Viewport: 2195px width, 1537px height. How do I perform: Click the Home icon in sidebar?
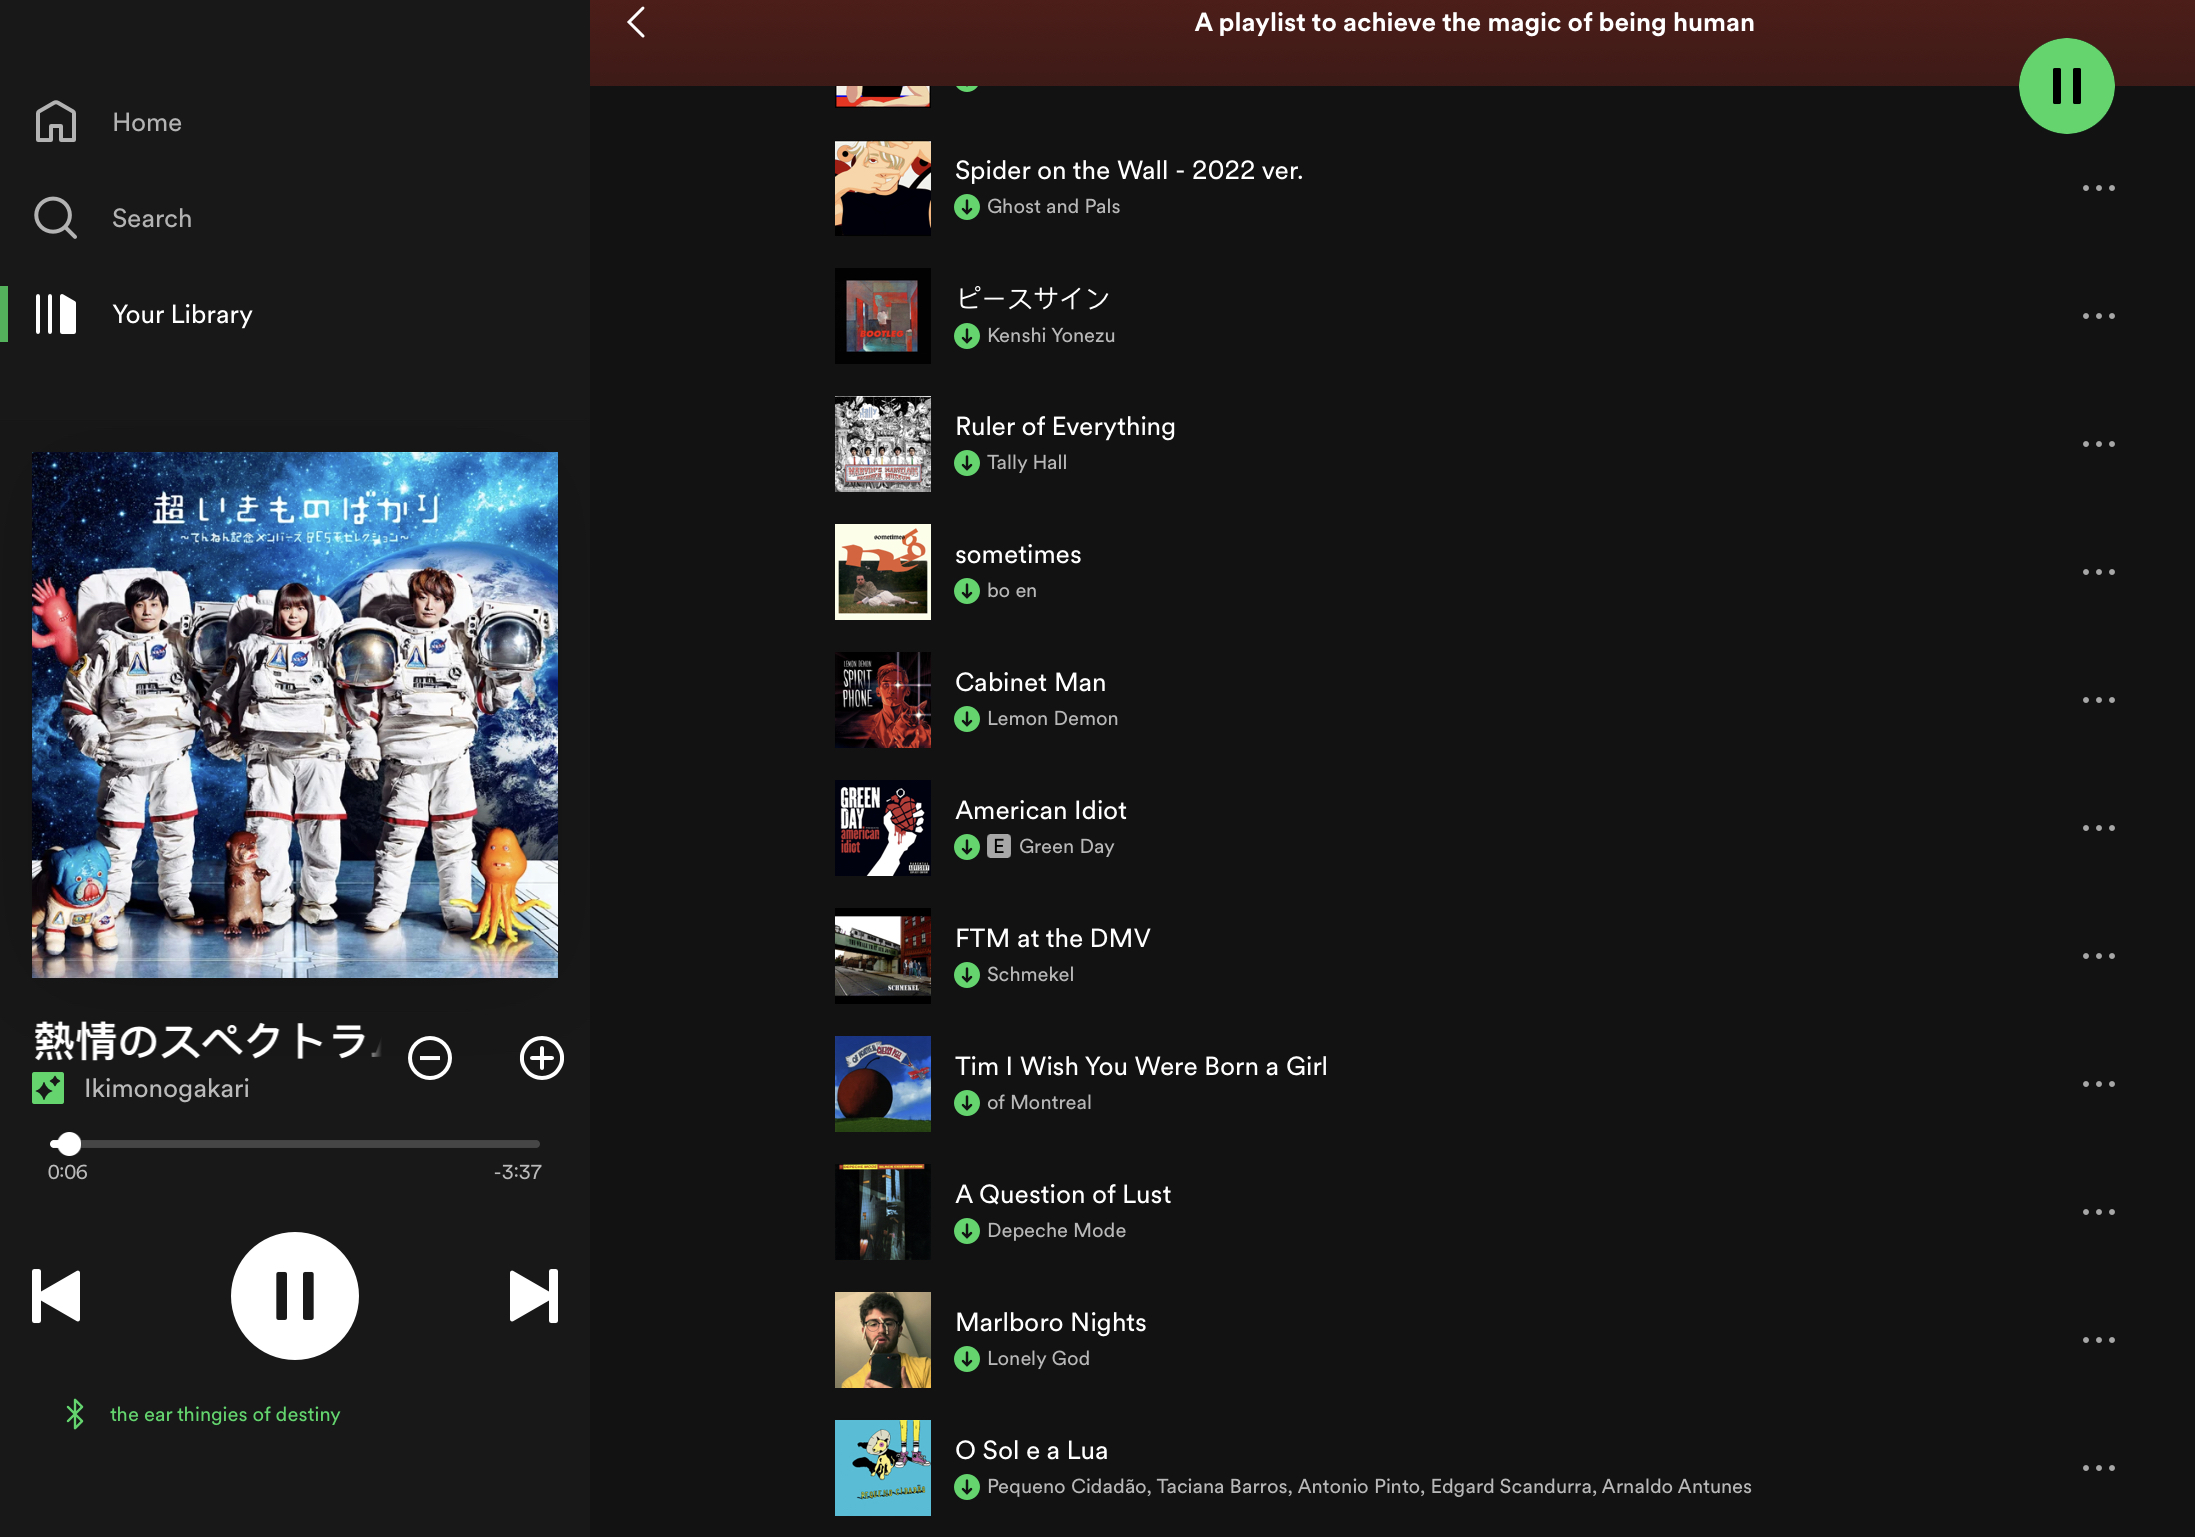click(56, 122)
